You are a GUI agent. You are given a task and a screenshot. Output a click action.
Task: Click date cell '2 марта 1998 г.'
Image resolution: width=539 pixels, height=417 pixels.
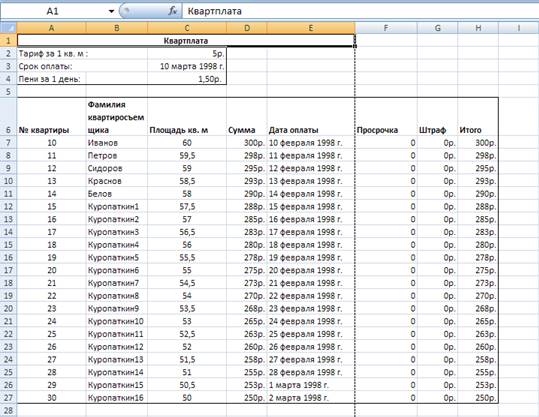[x=311, y=398]
